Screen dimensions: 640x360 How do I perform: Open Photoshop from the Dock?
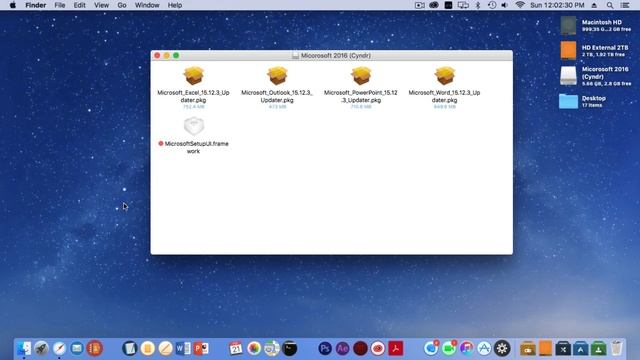pos(325,348)
